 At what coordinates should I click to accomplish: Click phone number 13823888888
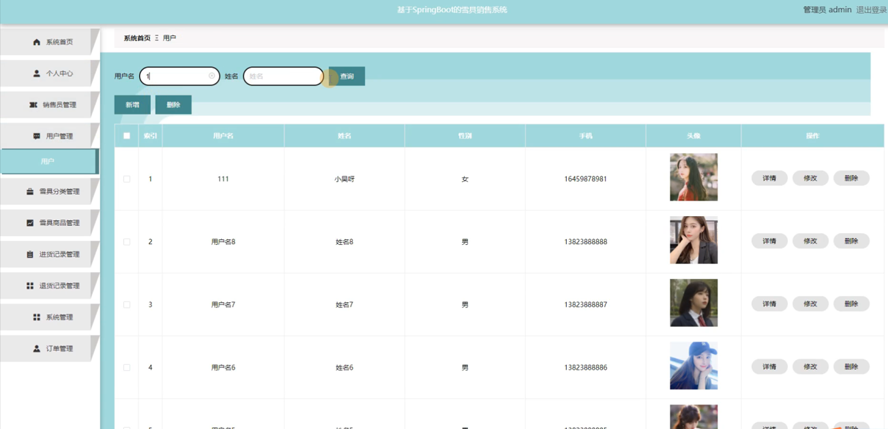(586, 242)
